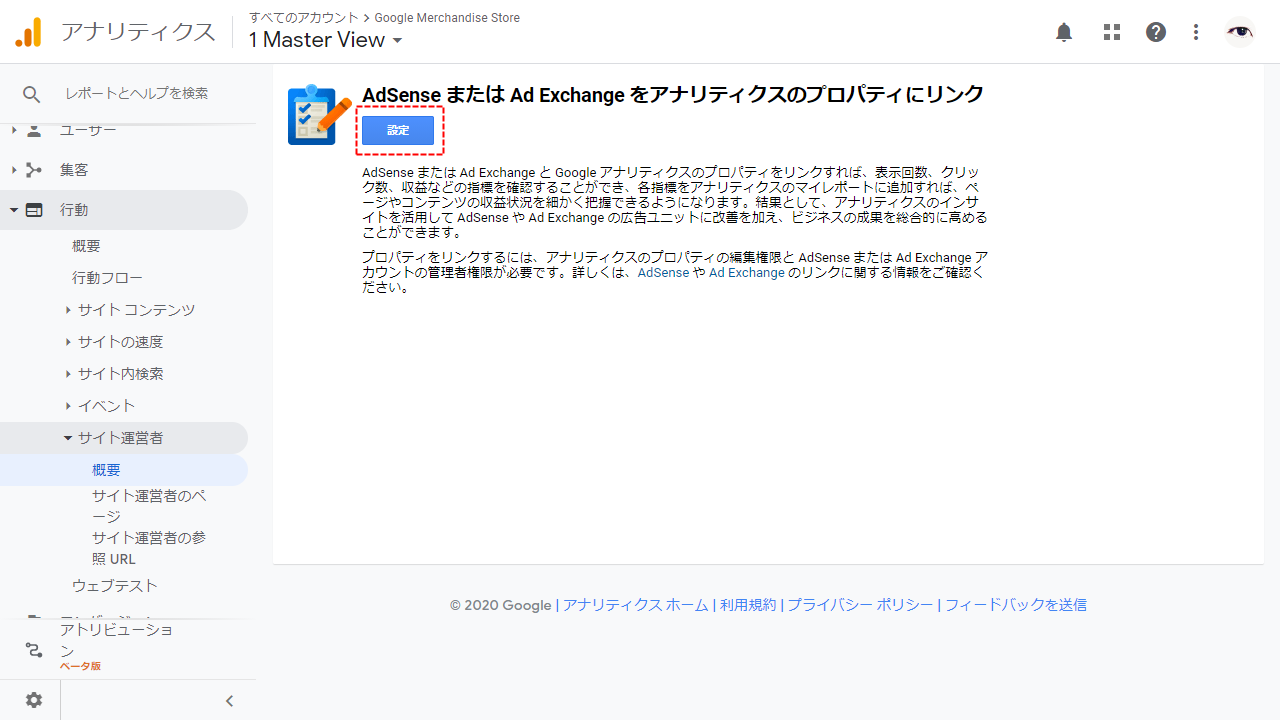Click the ユーザー person icon

(x=34, y=131)
